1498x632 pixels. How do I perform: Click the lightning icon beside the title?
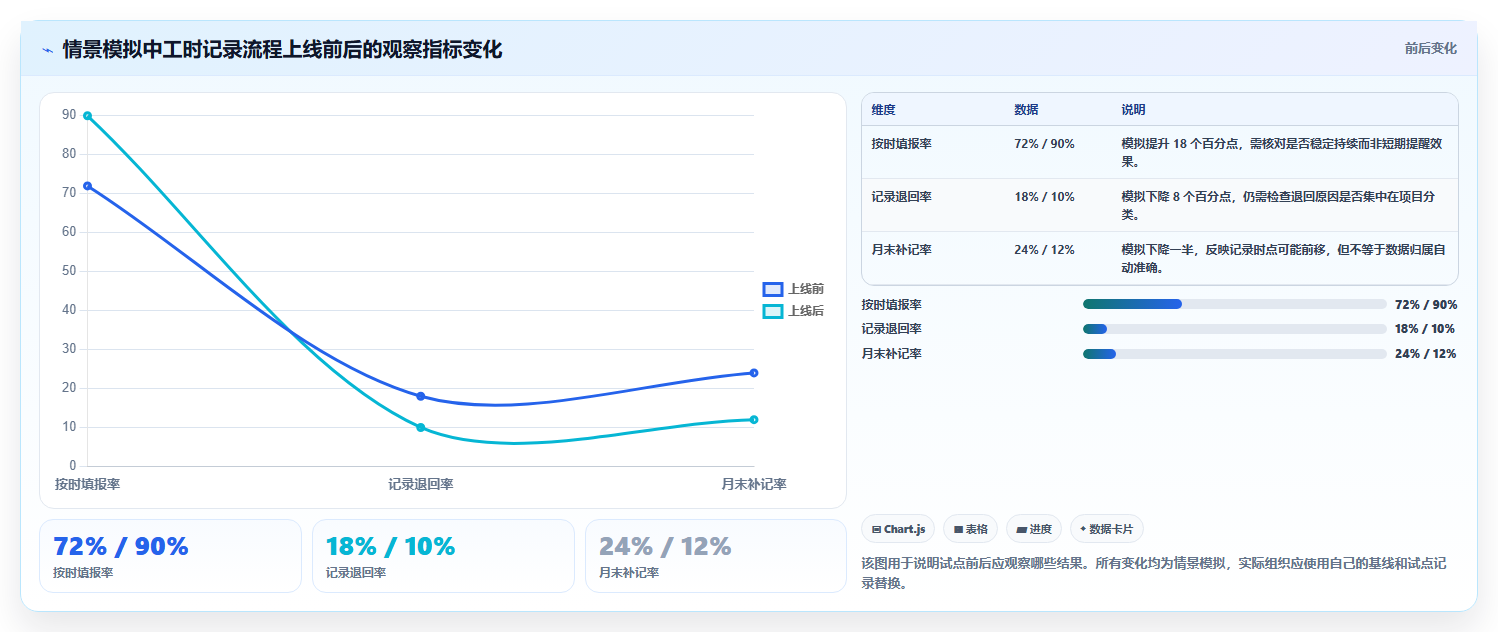(47, 50)
